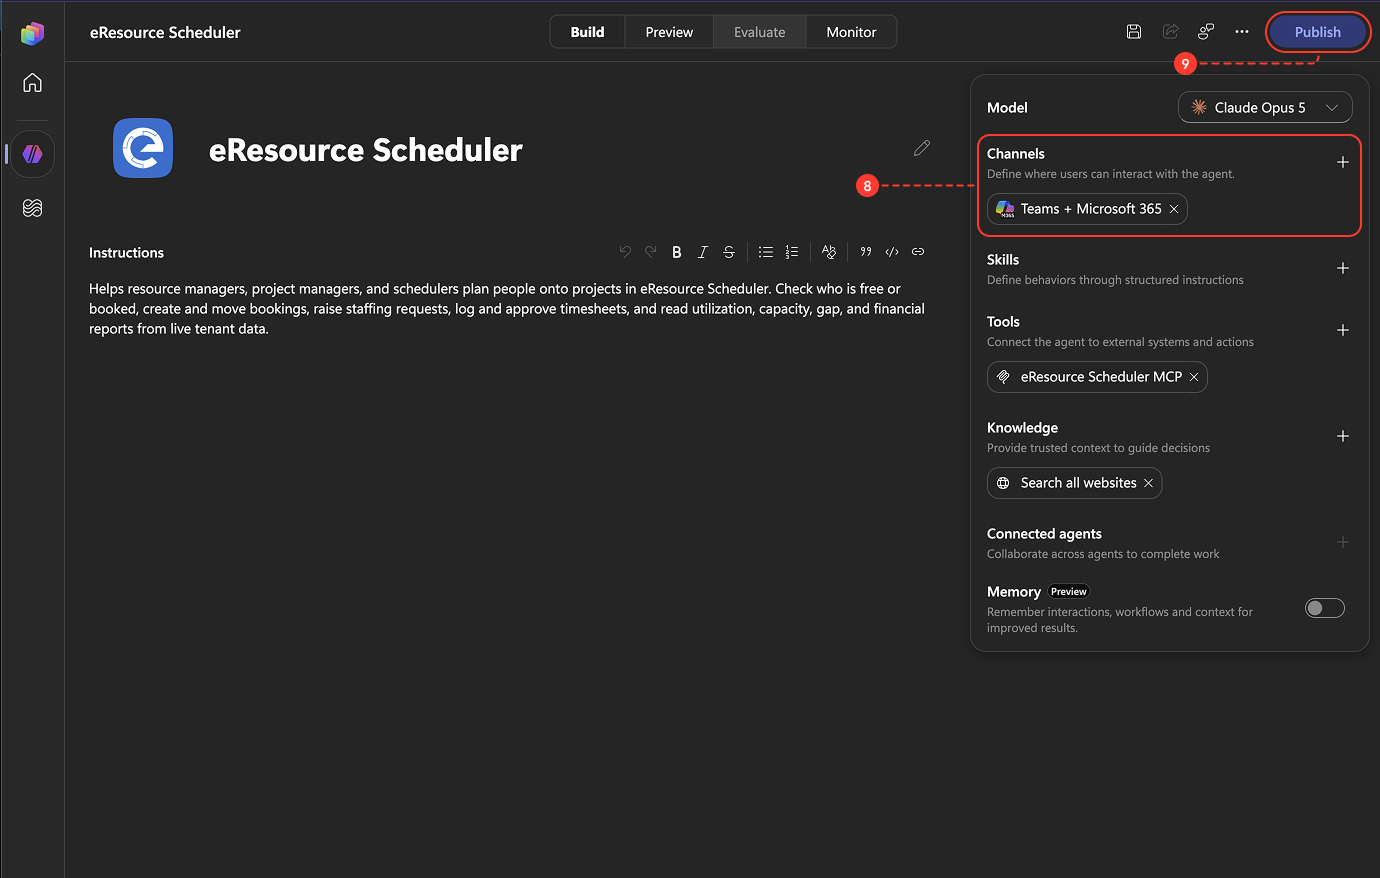The height and width of the screenshot is (878, 1380).
Task: Open the more options ellipsis menu
Action: [x=1242, y=32]
